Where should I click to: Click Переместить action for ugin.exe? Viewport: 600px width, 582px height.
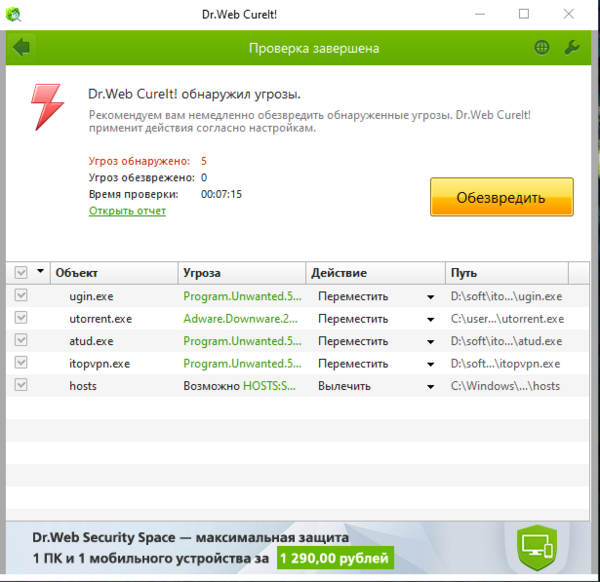[353, 297]
